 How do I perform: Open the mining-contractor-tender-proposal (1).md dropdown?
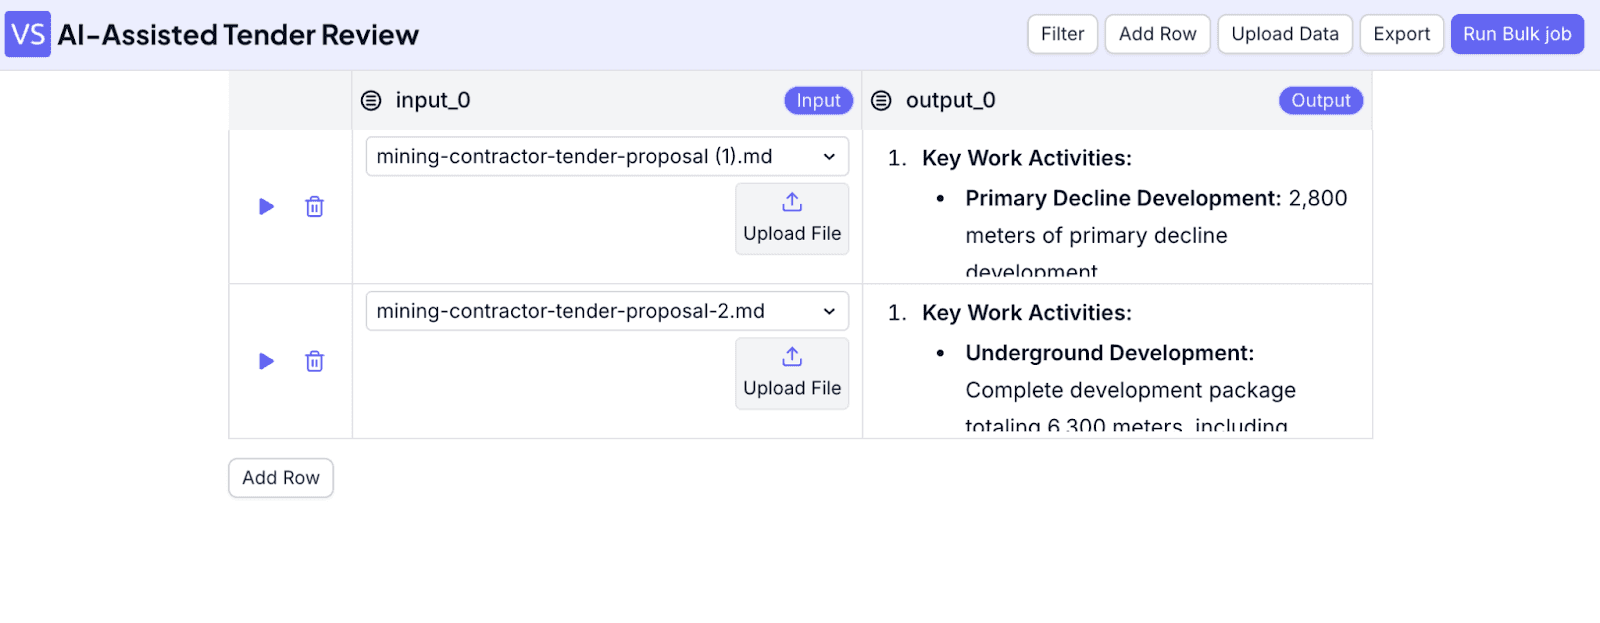[607, 156]
